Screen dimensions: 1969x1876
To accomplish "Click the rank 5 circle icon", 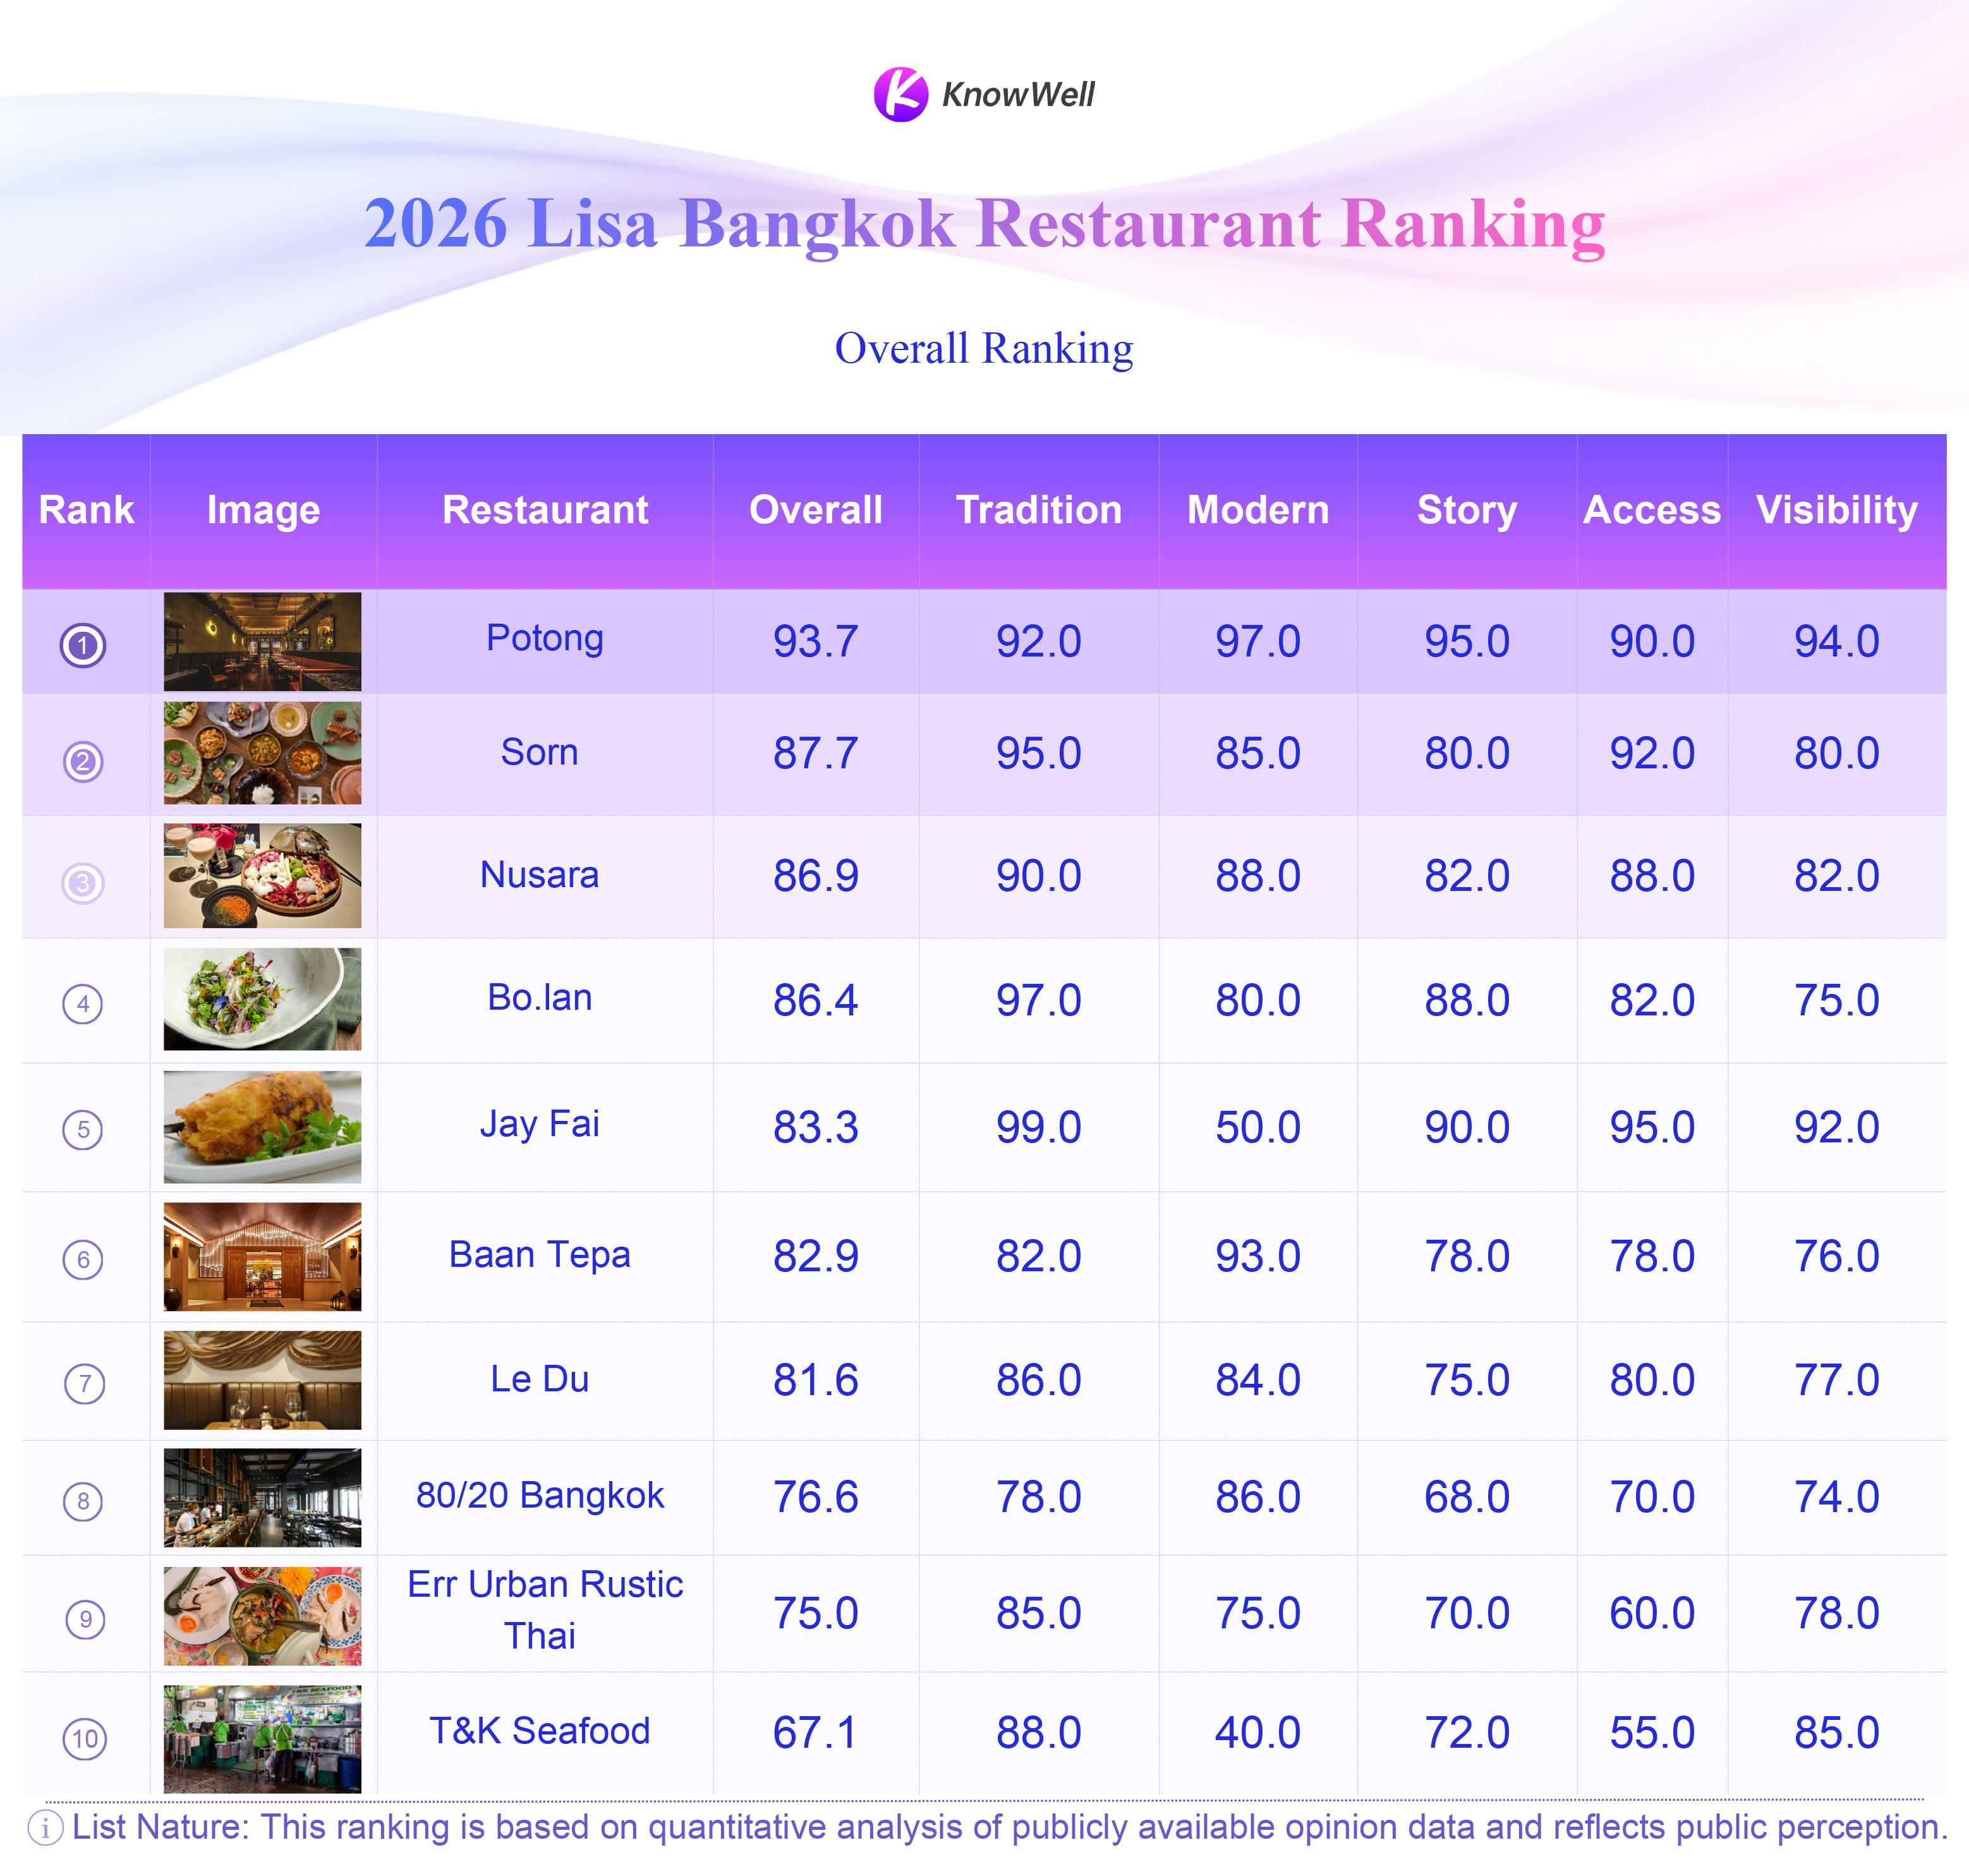I will point(83,1130).
